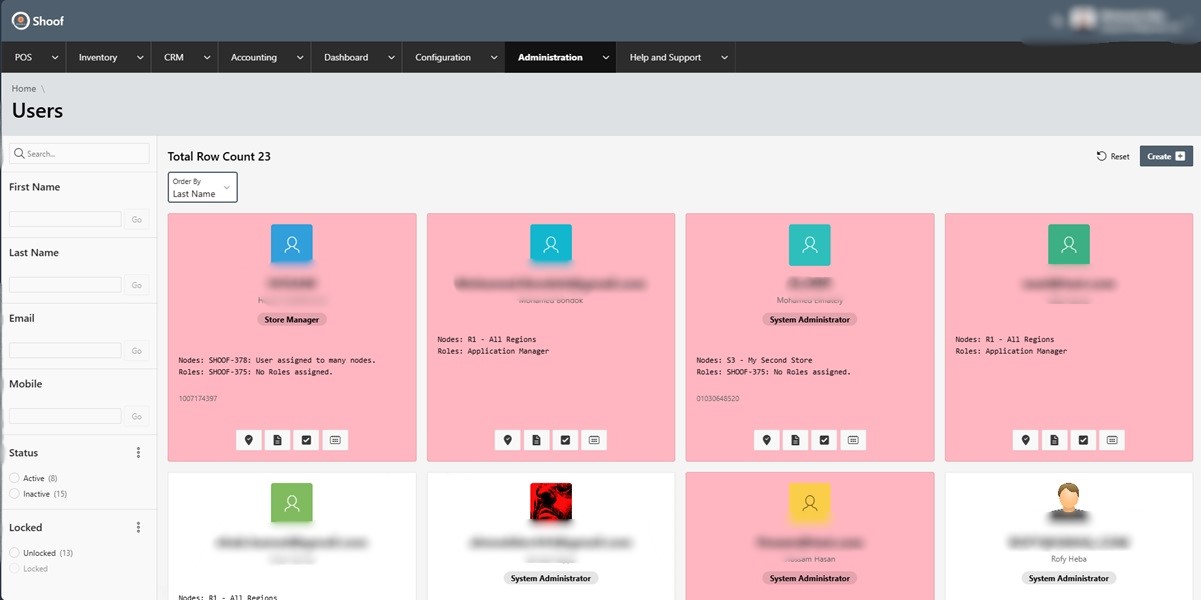Open the CRM menu

click(174, 58)
